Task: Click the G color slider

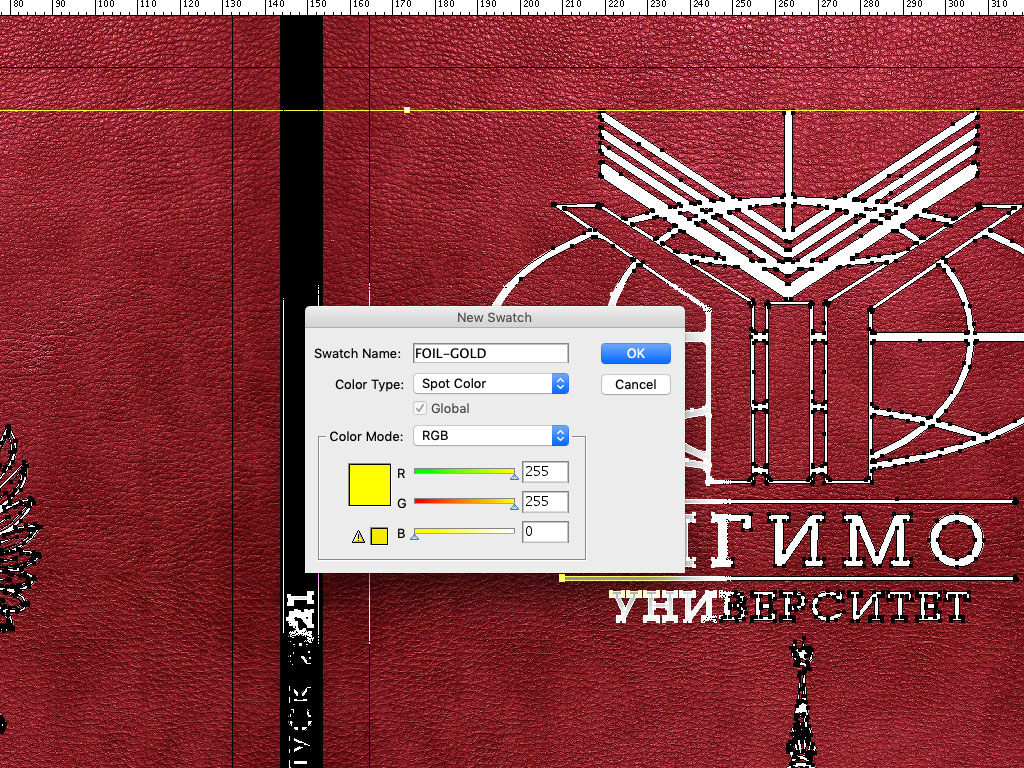Action: (x=464, y=502)
